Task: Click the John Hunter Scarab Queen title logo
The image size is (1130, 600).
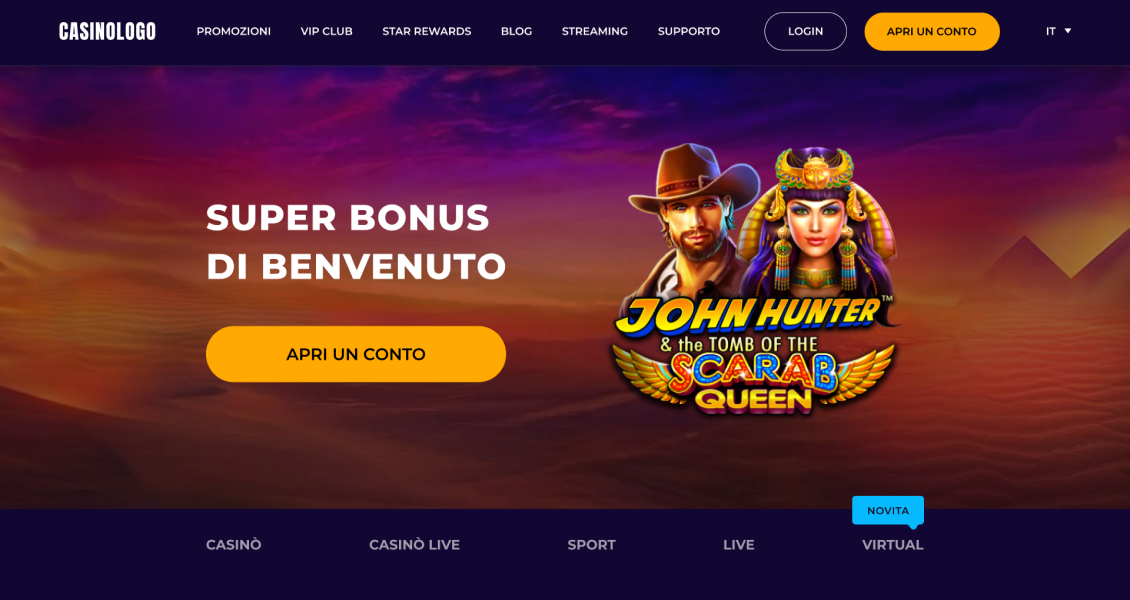Action: pos(754,355)
